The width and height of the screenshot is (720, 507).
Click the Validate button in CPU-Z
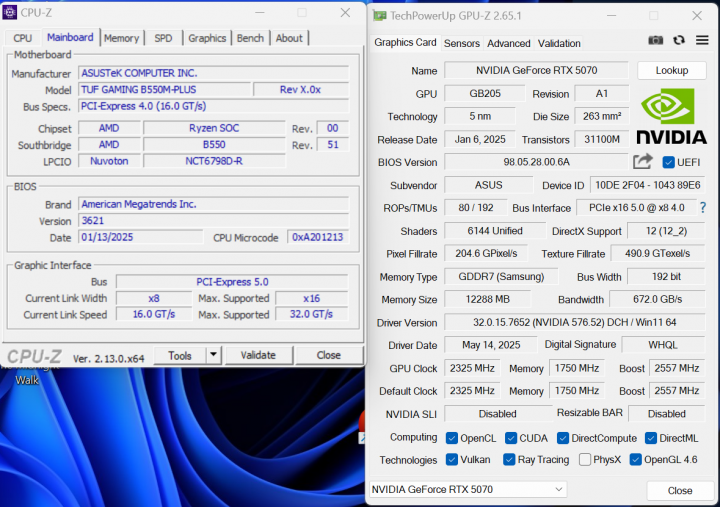coord(258,355)
